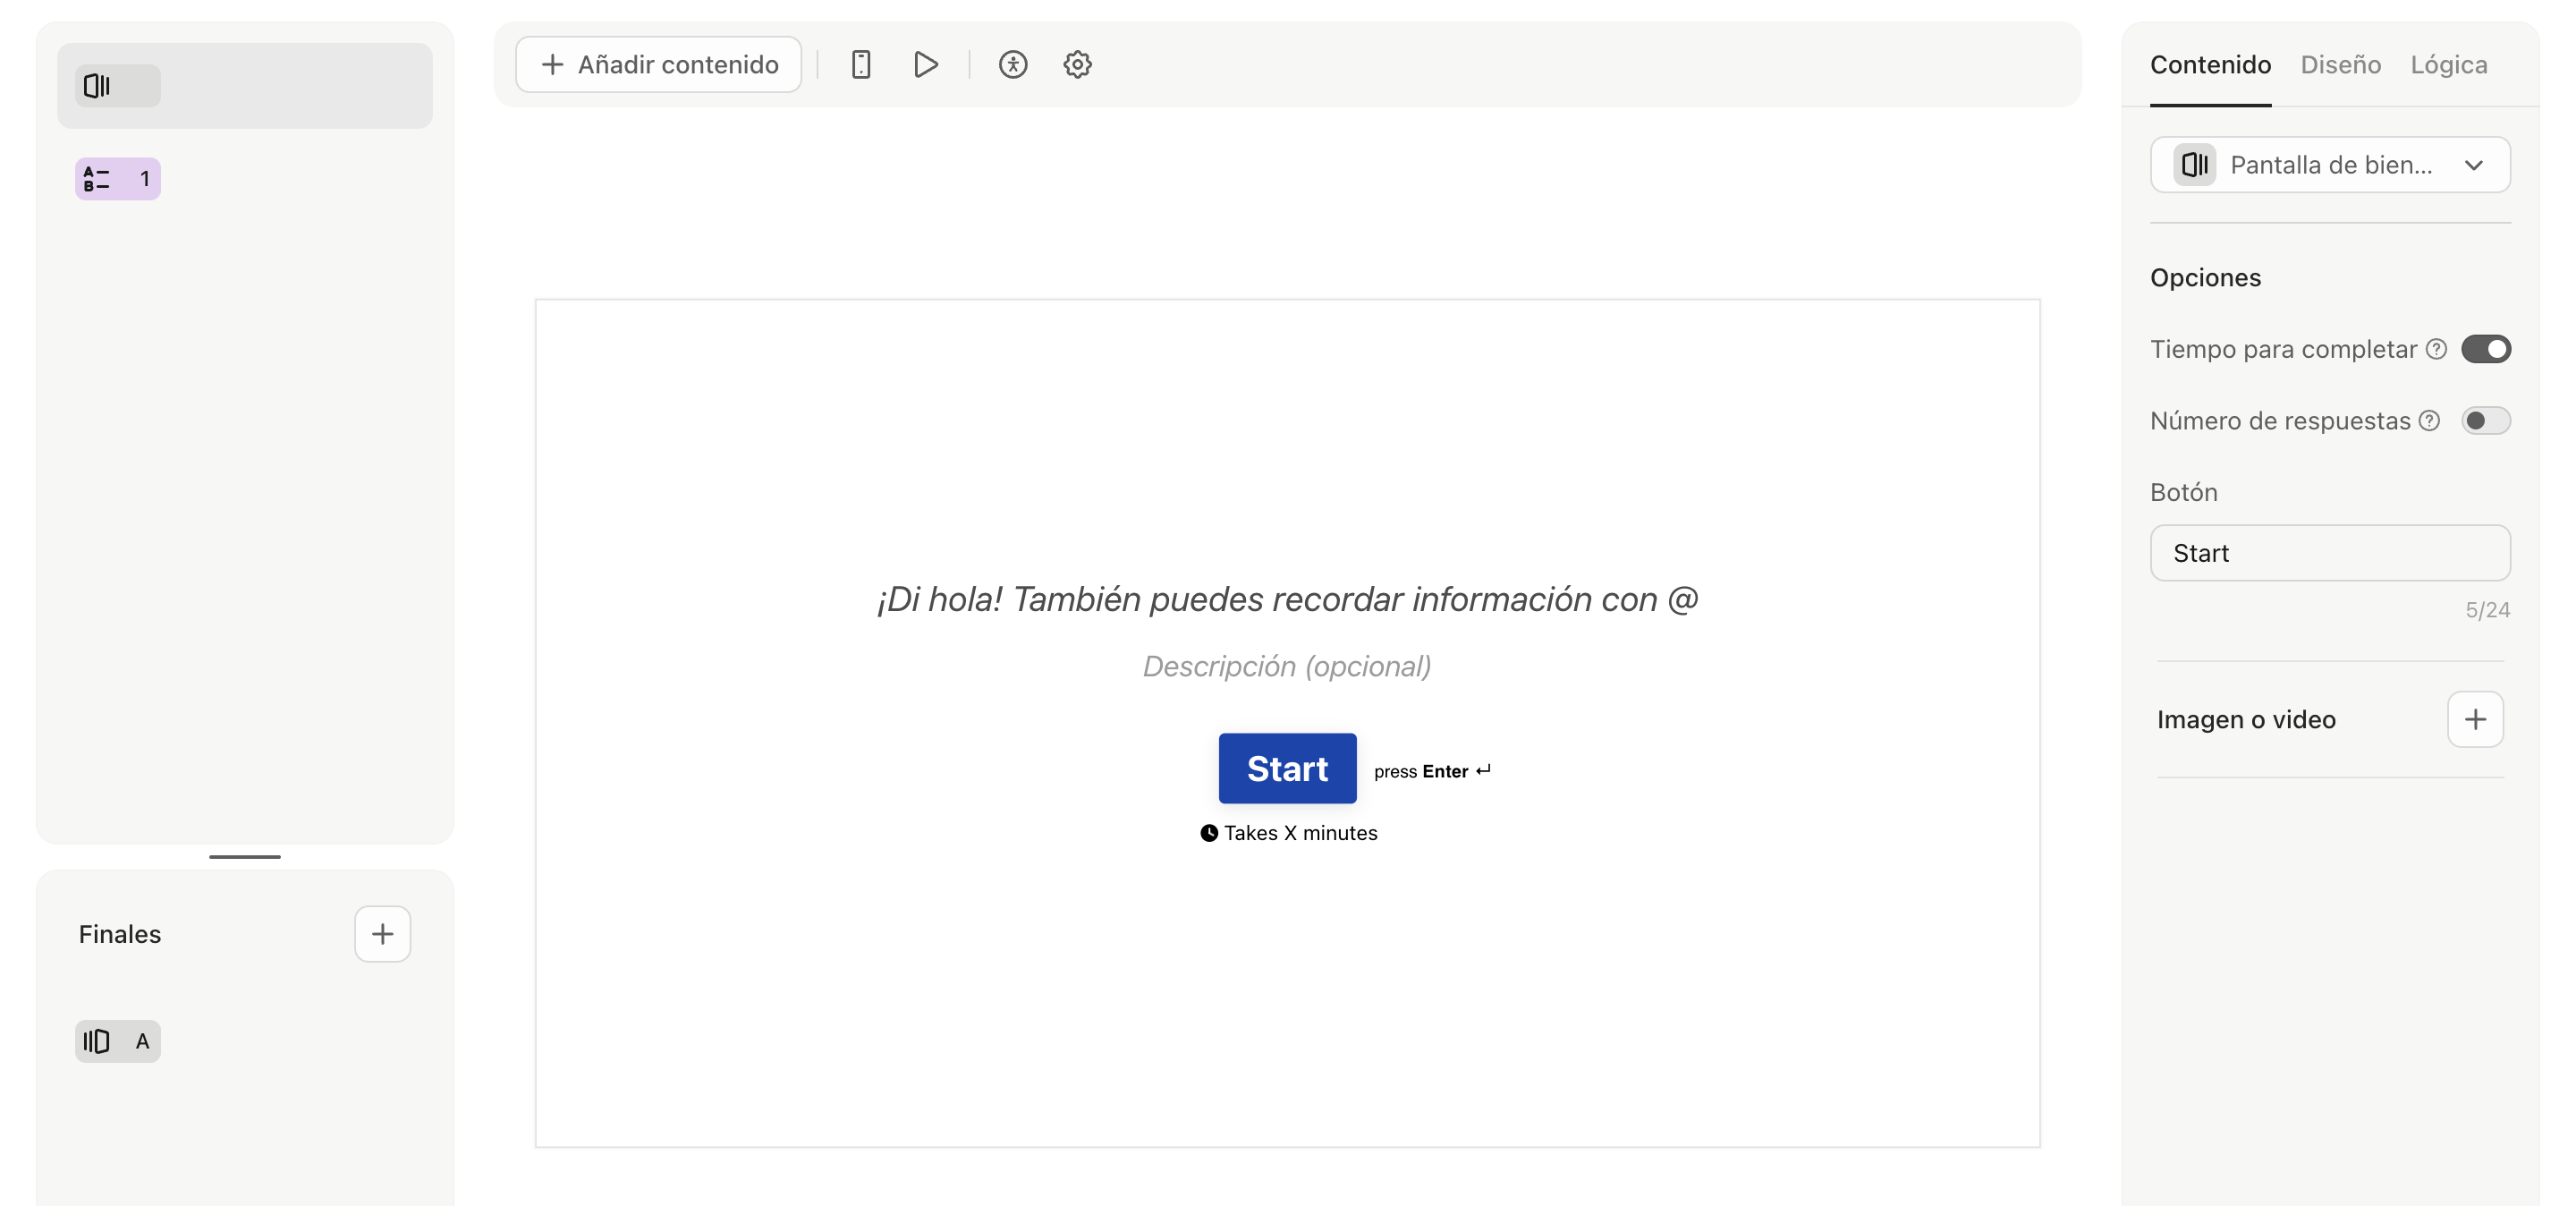Viewport: 2576px width, 1206px height.
Task: Add Imagen o video with plus button
Action: tap(2474, 719)
